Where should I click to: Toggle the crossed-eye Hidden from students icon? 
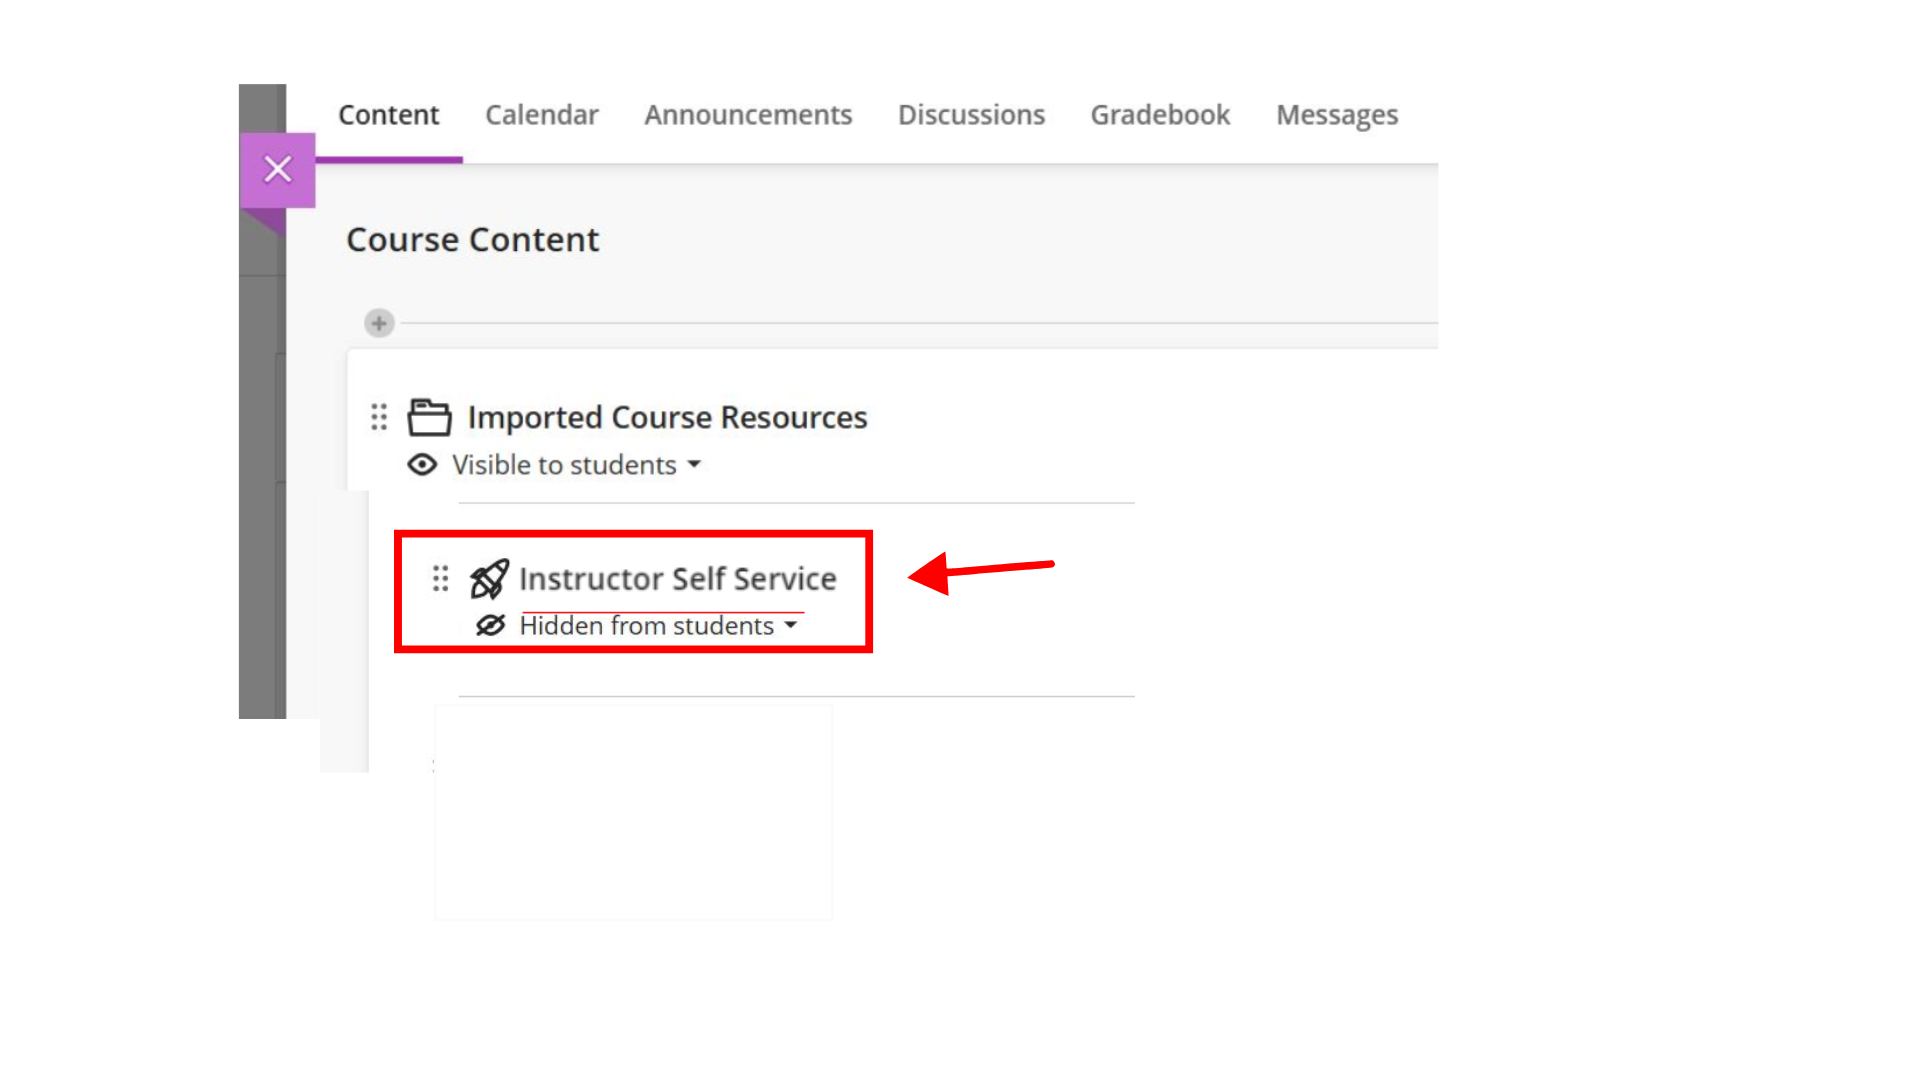(490, 626)
